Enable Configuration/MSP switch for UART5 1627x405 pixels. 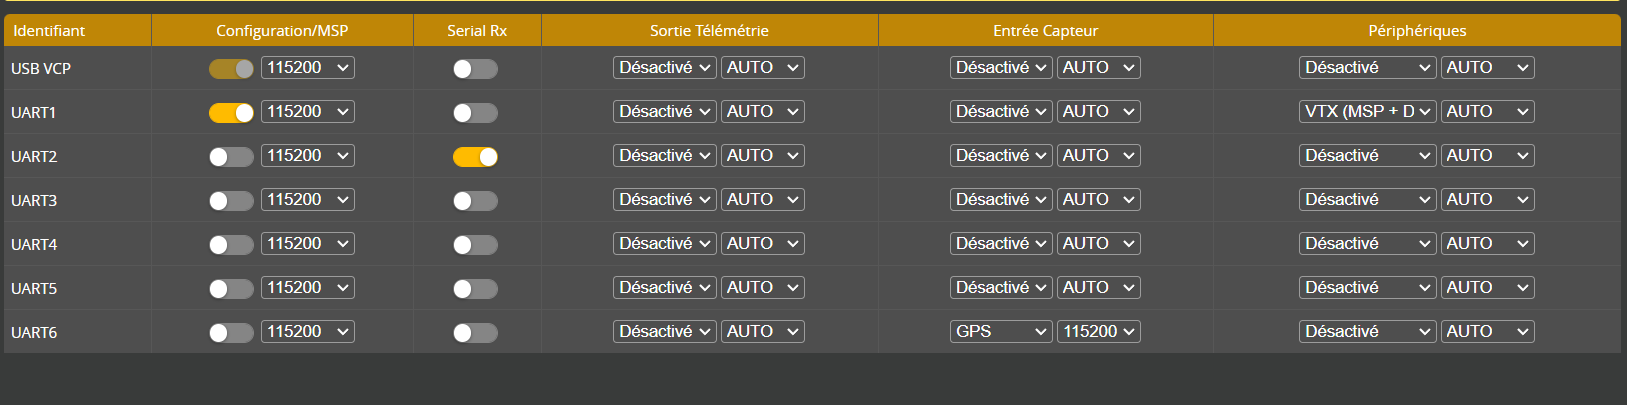[231, 289]
